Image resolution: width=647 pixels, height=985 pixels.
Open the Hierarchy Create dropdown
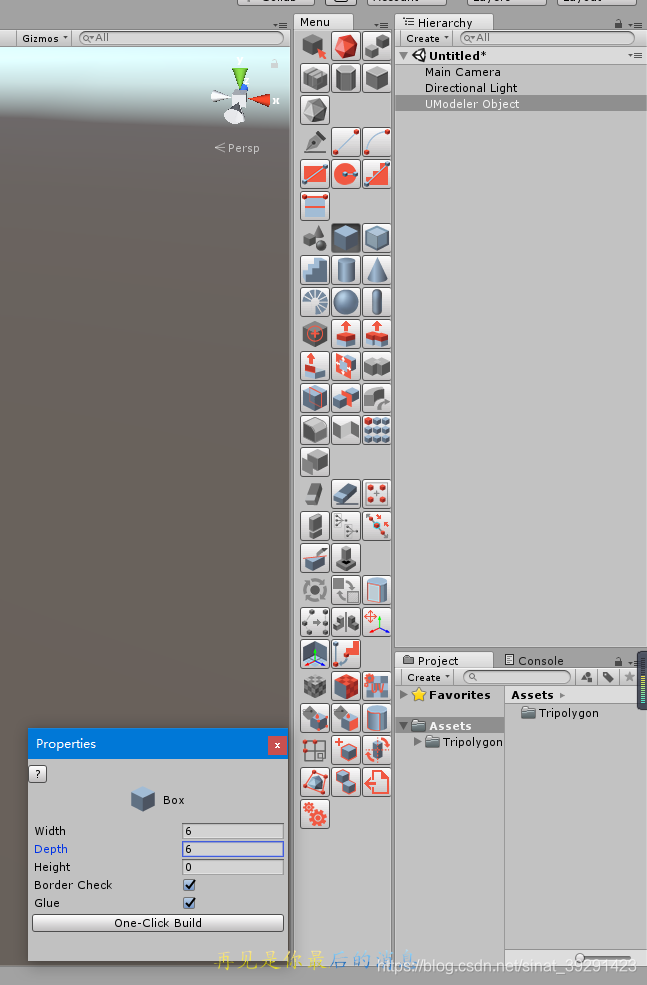pos(427,38)
